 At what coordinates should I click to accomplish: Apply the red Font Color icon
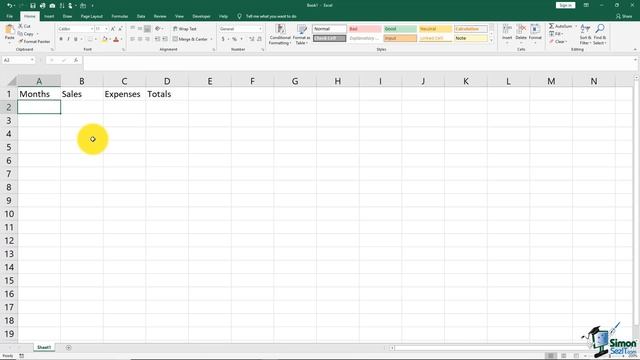point(116,39)
